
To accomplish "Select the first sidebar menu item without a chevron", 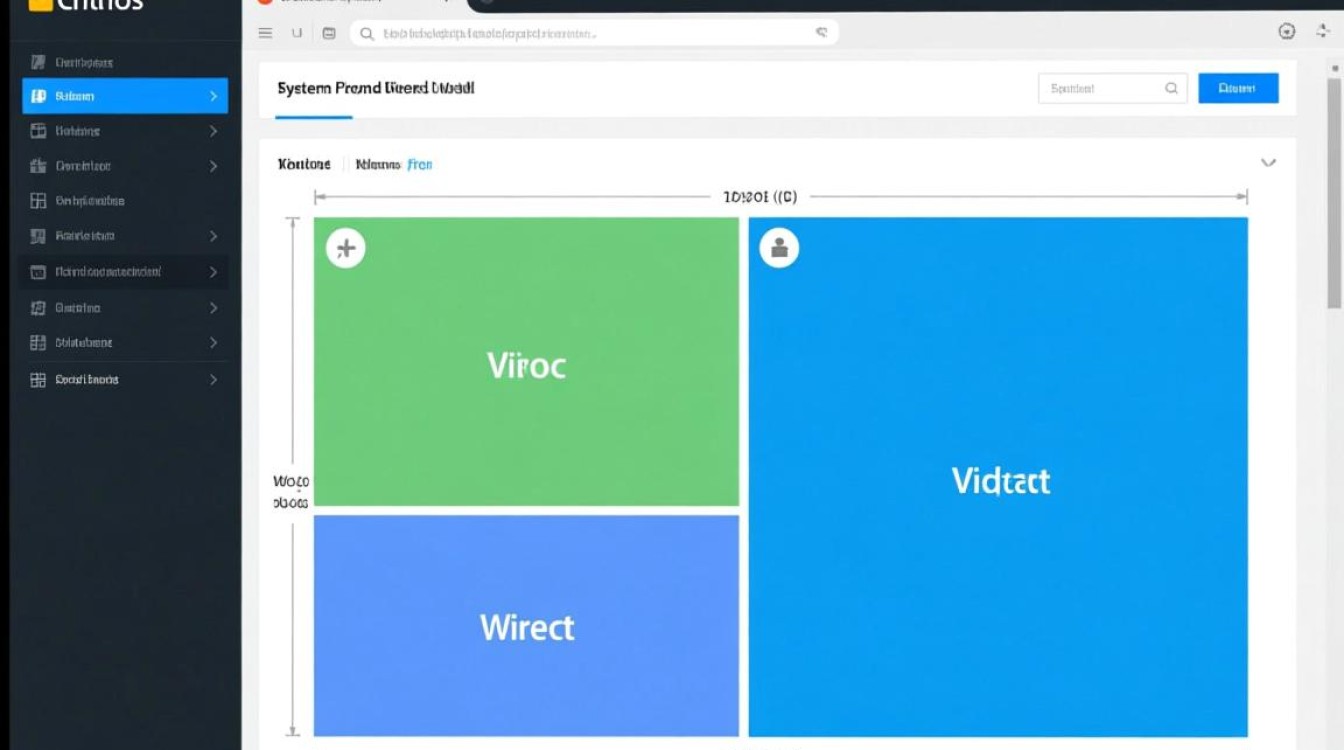I will coord(85,62).
